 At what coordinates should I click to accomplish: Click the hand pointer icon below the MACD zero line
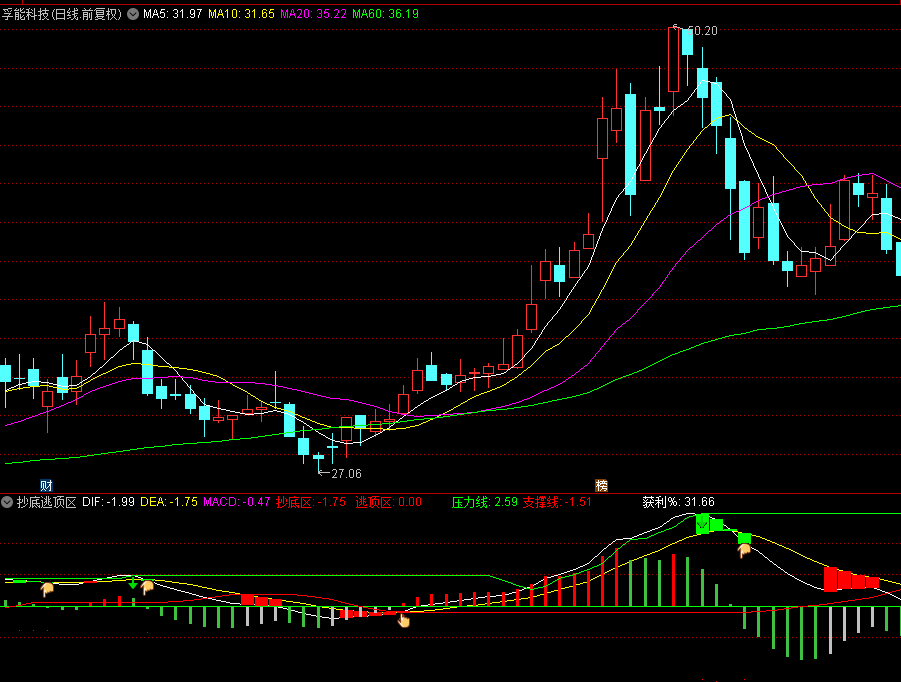(404, 620)
